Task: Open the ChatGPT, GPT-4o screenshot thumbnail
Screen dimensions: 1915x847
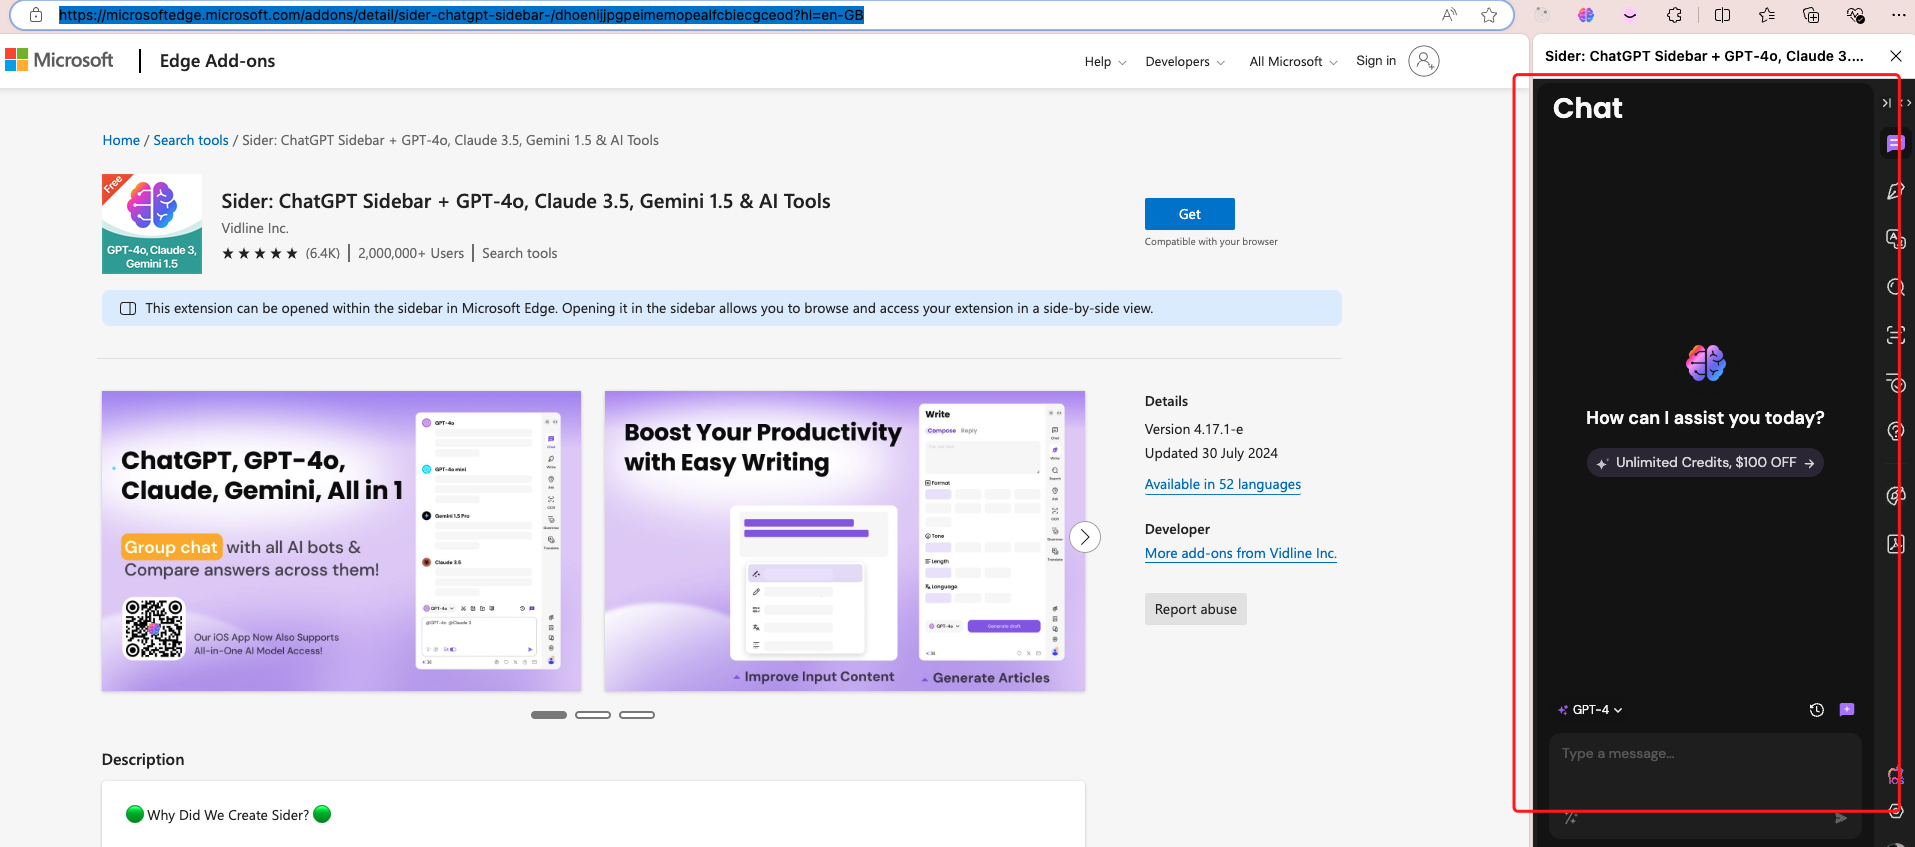Action: click(x=341, y=541)
